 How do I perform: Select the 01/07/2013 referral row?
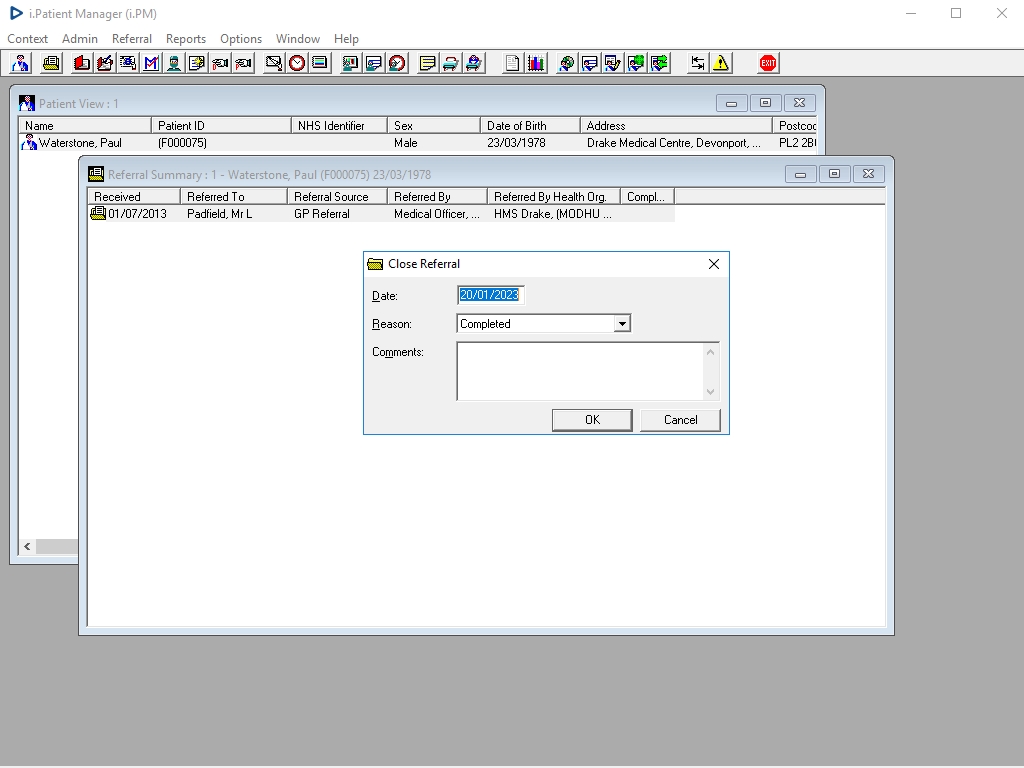pos(381,214)
